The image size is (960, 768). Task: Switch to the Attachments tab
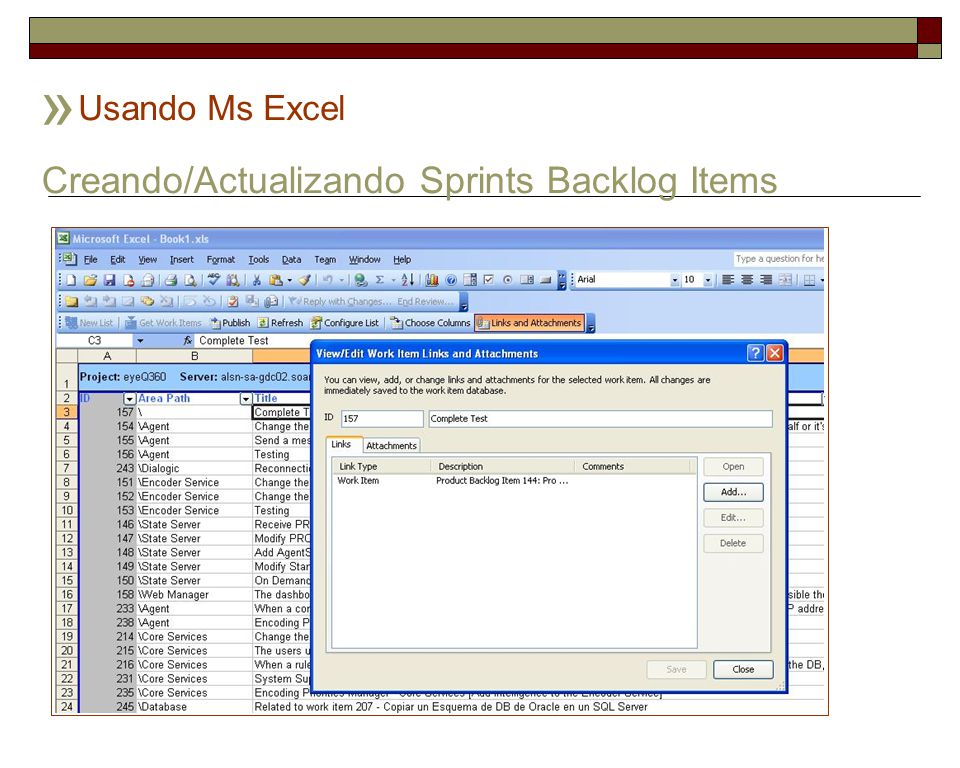point(391,446)
